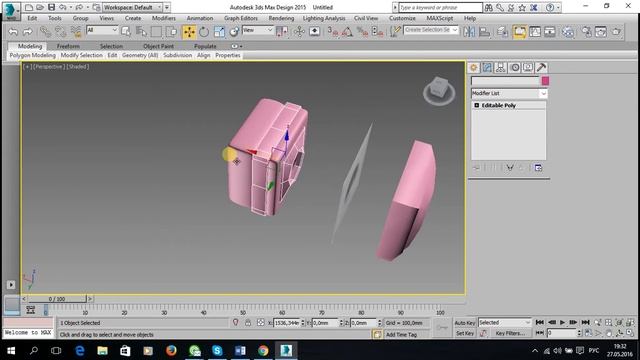Open the application menu logo button
The height and width of the screenshot is (360, 640).
point(11,11)
